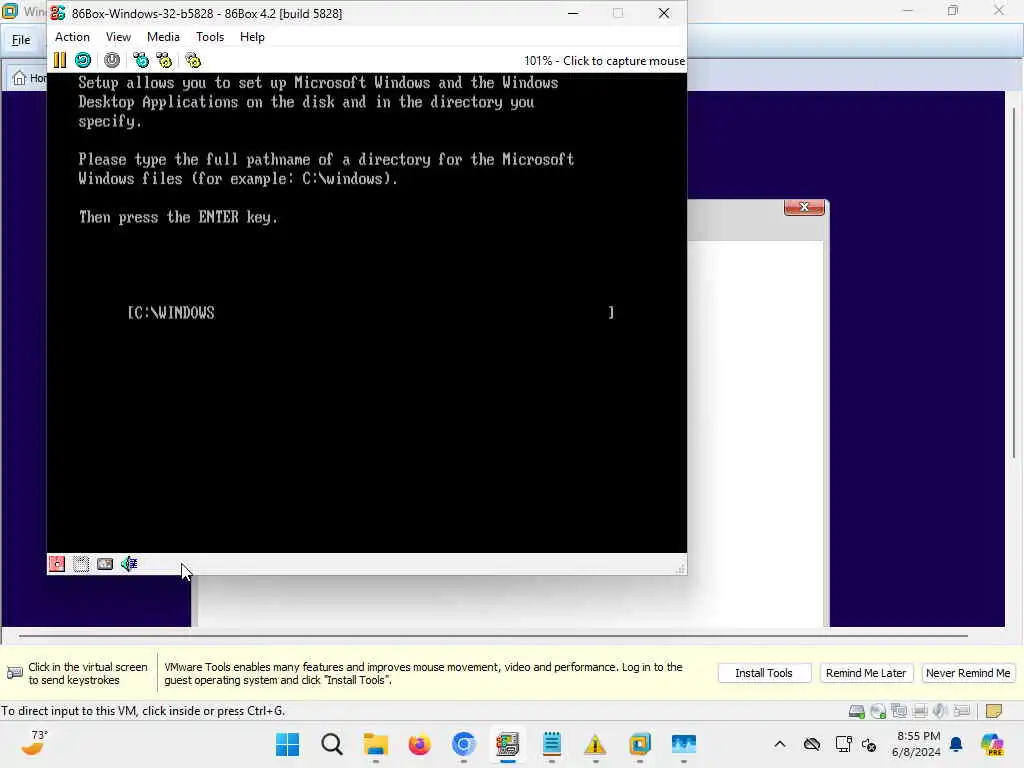1024x768 pixels.
Task: Click VMware sound card status icon
Action: (x=940, y=711)
